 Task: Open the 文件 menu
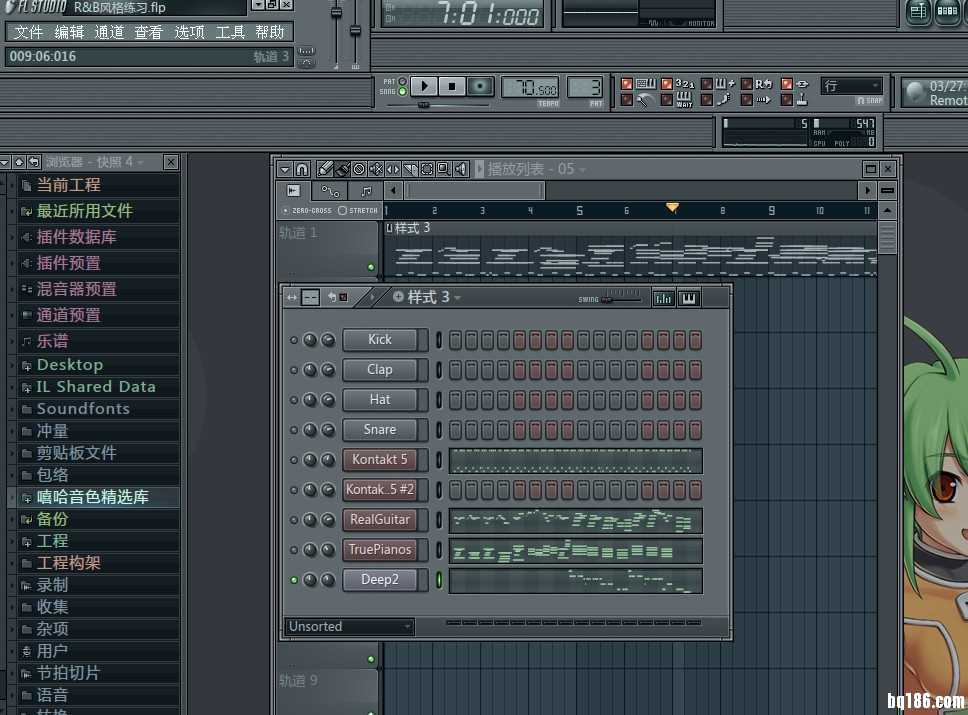click(x=28, y=32)
